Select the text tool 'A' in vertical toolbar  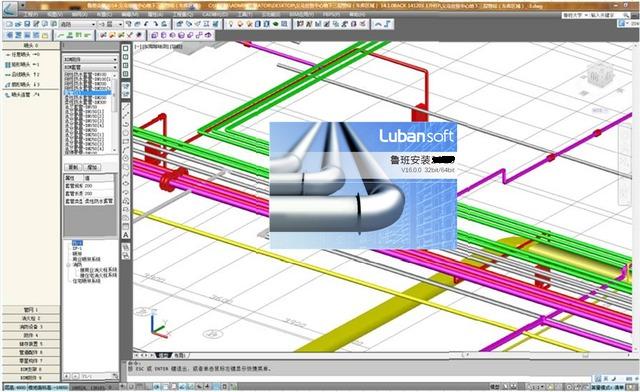(x=126, y=235)
